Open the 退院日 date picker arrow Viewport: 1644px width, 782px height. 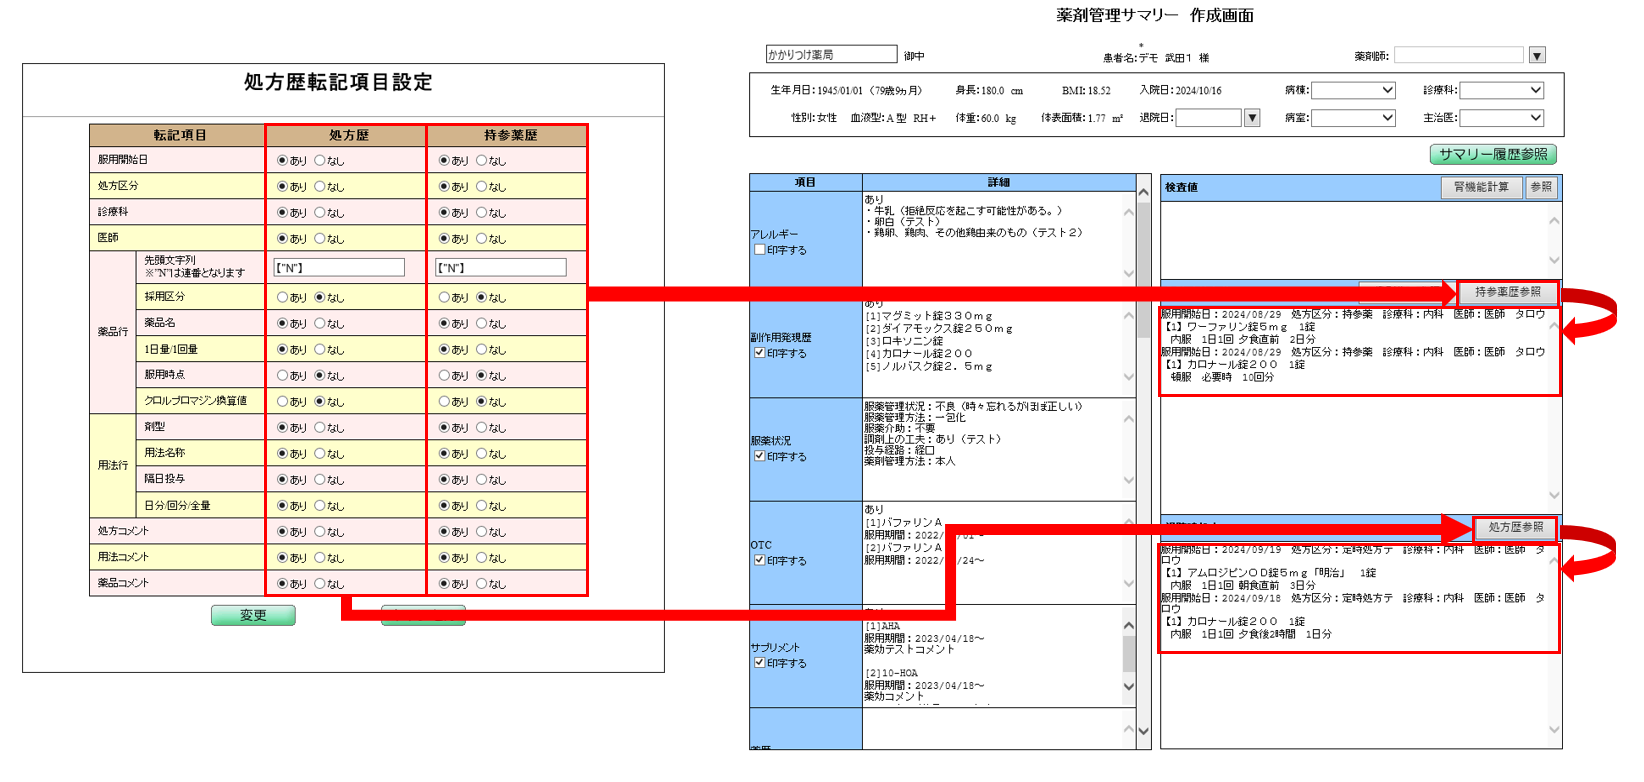click(1251, 118)
